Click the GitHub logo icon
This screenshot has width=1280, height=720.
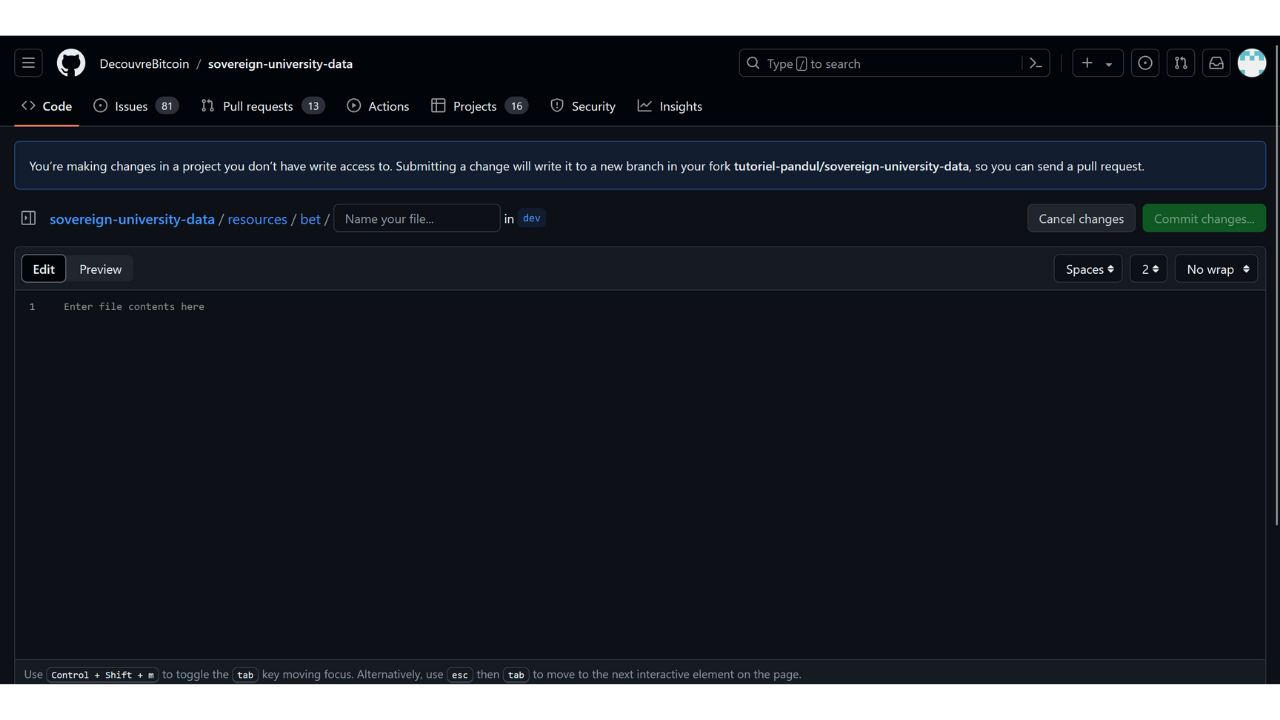pyautogui.click(x=71, y=63)
